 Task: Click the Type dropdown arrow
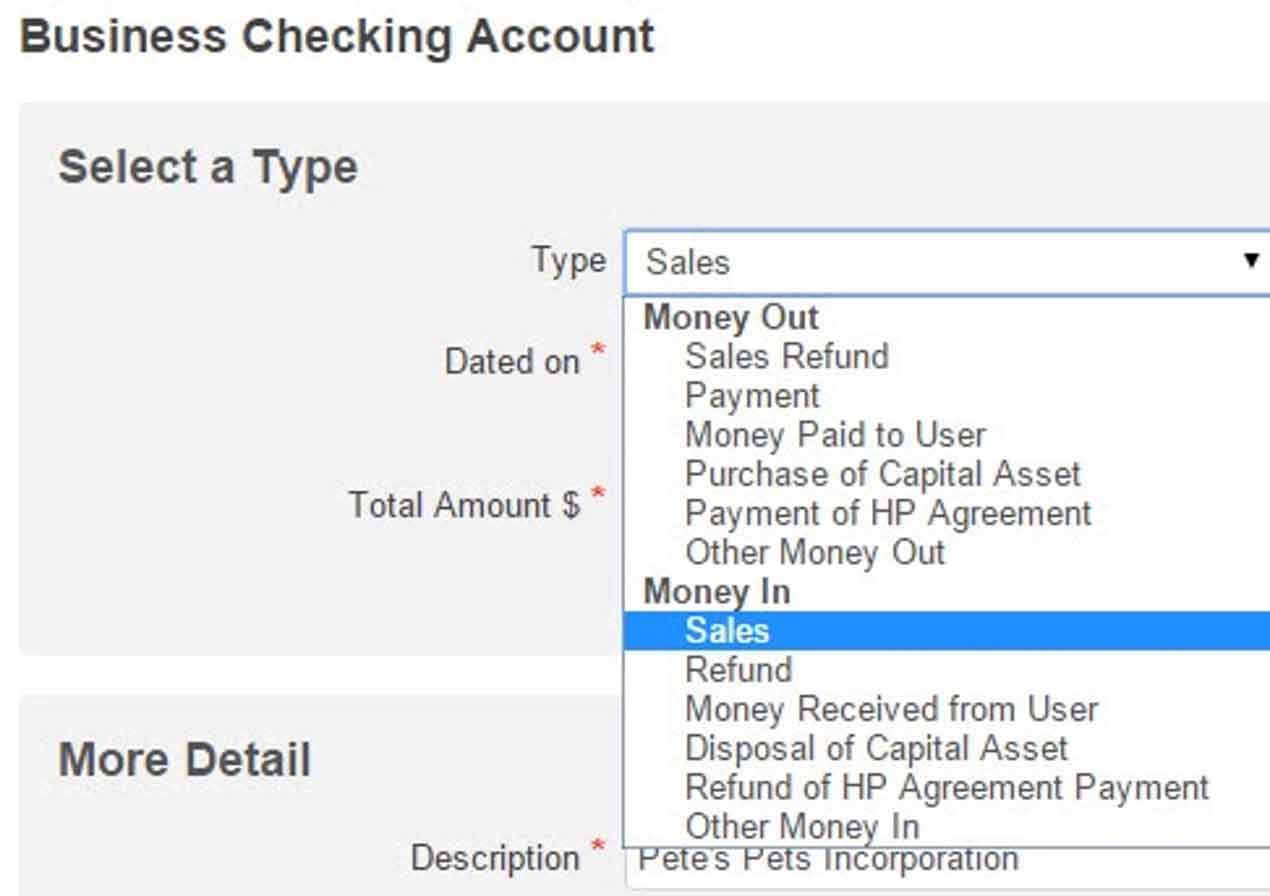(x=1250, y=261)
